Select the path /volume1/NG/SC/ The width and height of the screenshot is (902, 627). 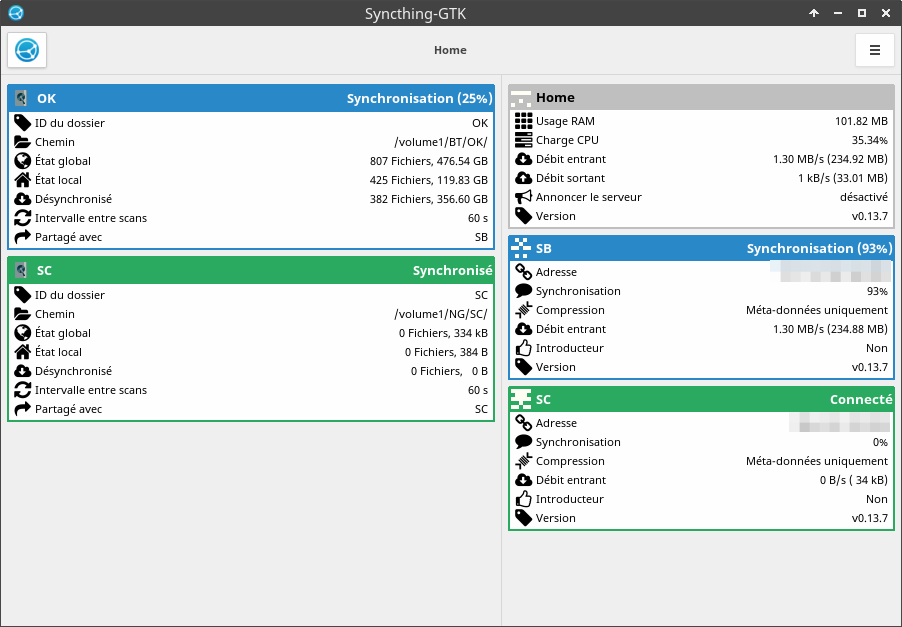point(441,314)
